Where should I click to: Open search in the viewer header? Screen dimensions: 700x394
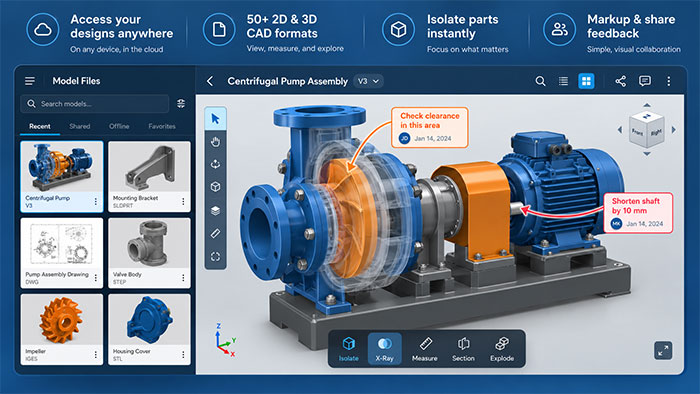click(x=540, y=81)
